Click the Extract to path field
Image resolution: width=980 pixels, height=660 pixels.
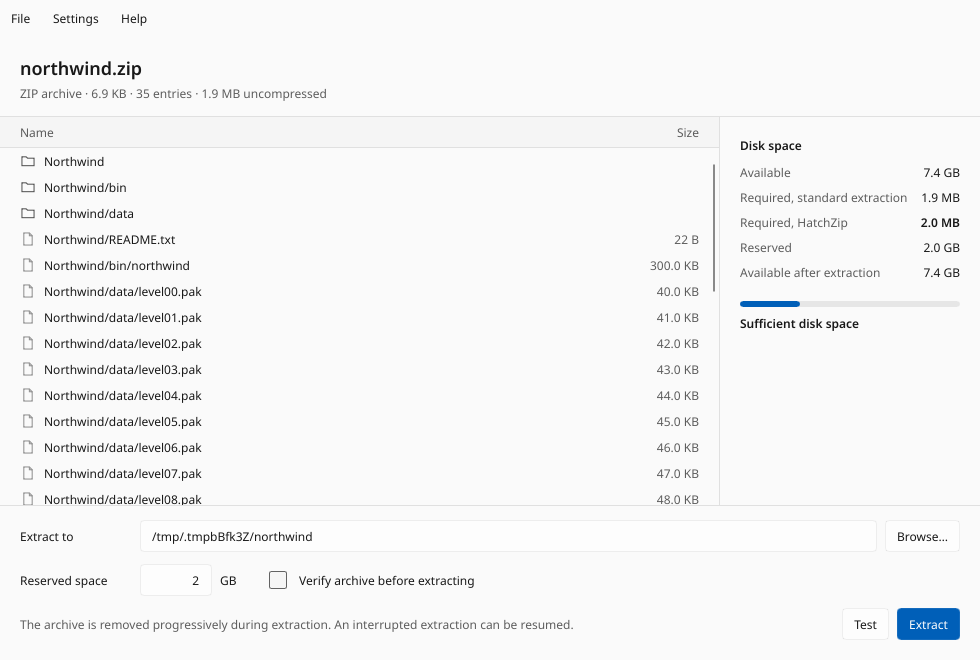point(508,536)
